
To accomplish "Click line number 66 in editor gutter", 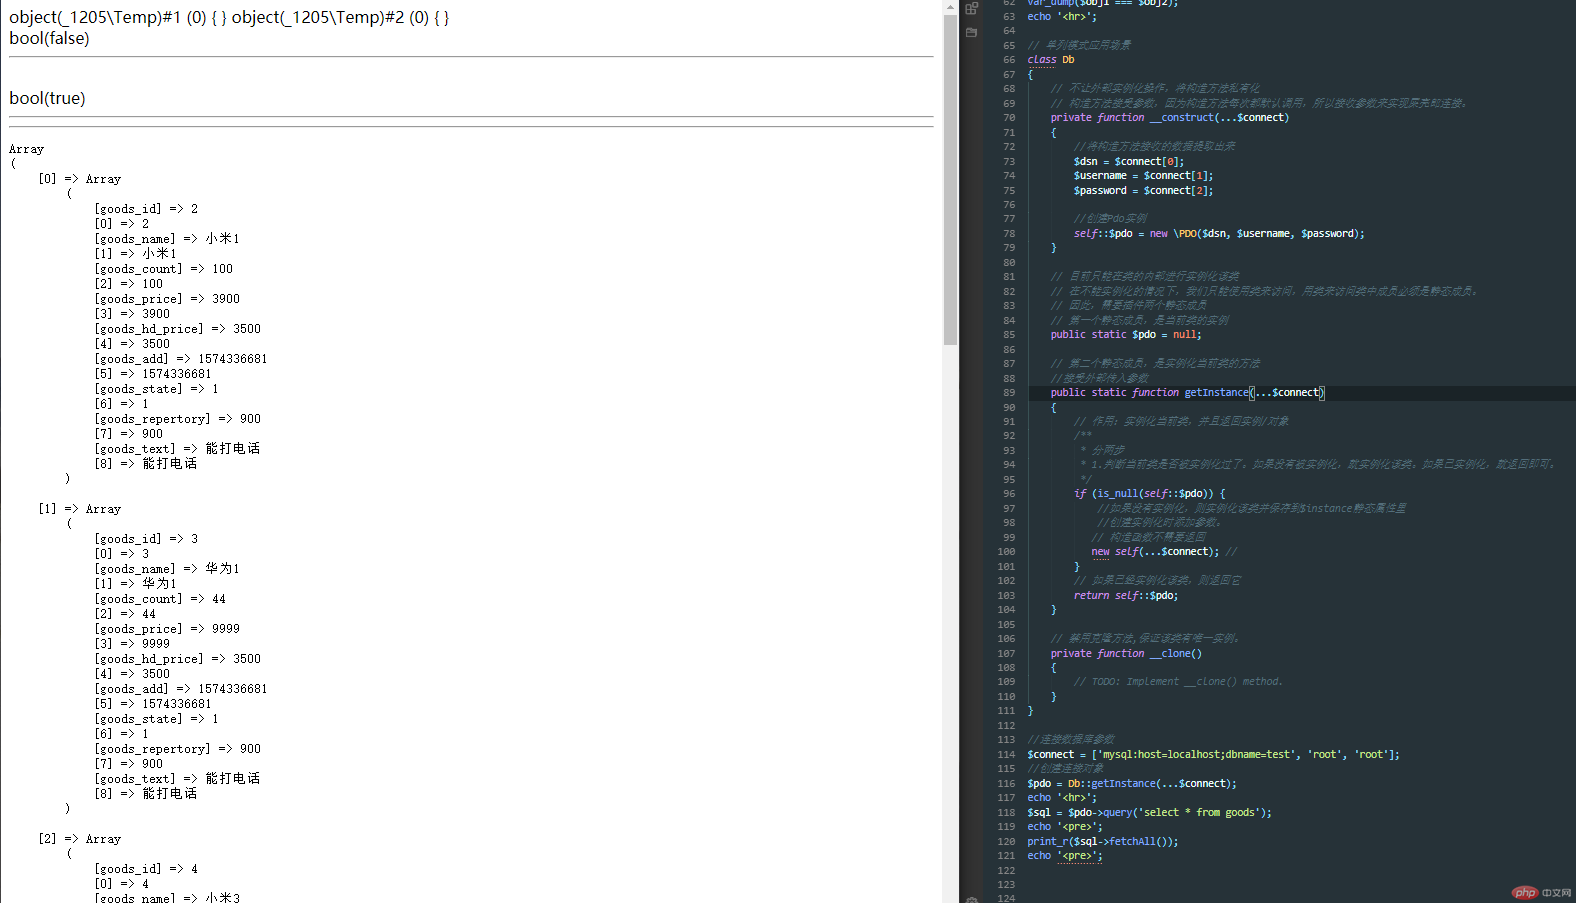I will pos(1008,60).
